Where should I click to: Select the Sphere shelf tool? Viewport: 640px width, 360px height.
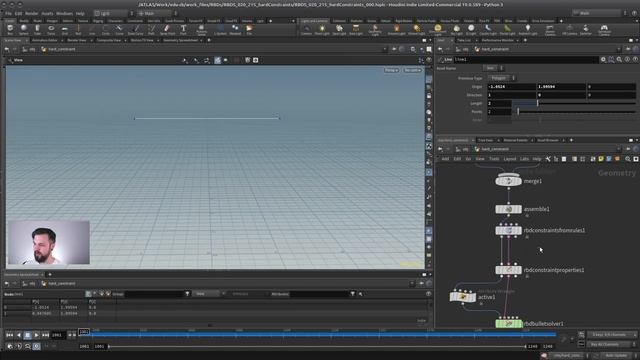coord(24,29)
